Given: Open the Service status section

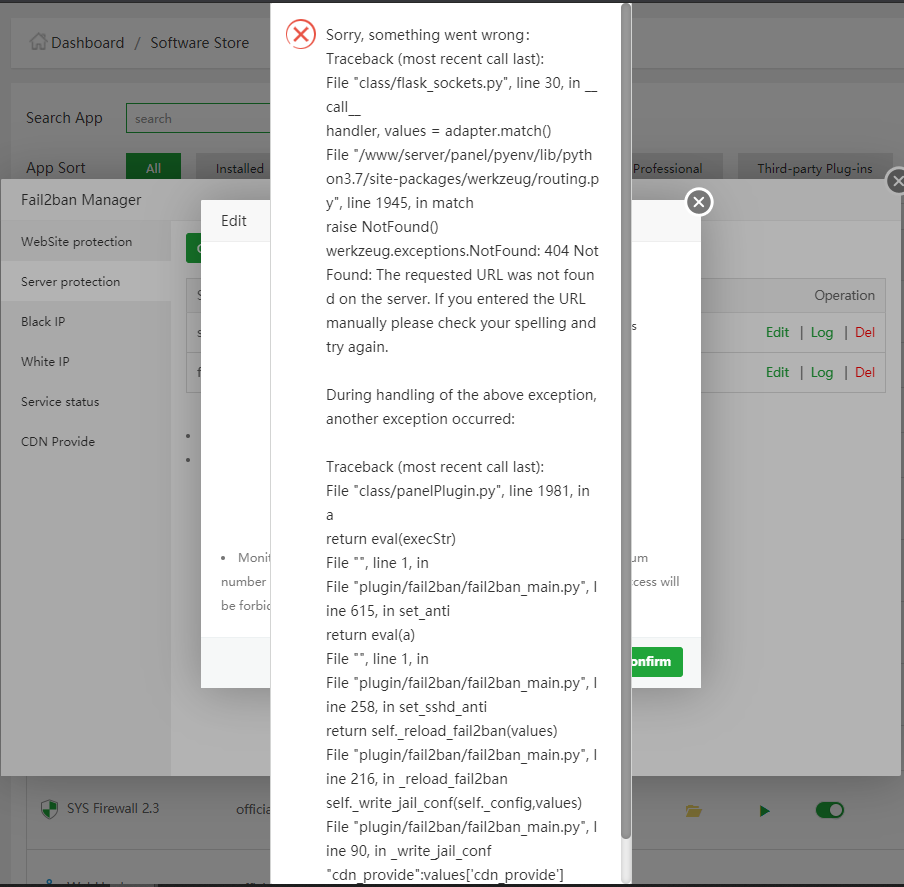Looking at the screenshot, I should click(85, 402).
